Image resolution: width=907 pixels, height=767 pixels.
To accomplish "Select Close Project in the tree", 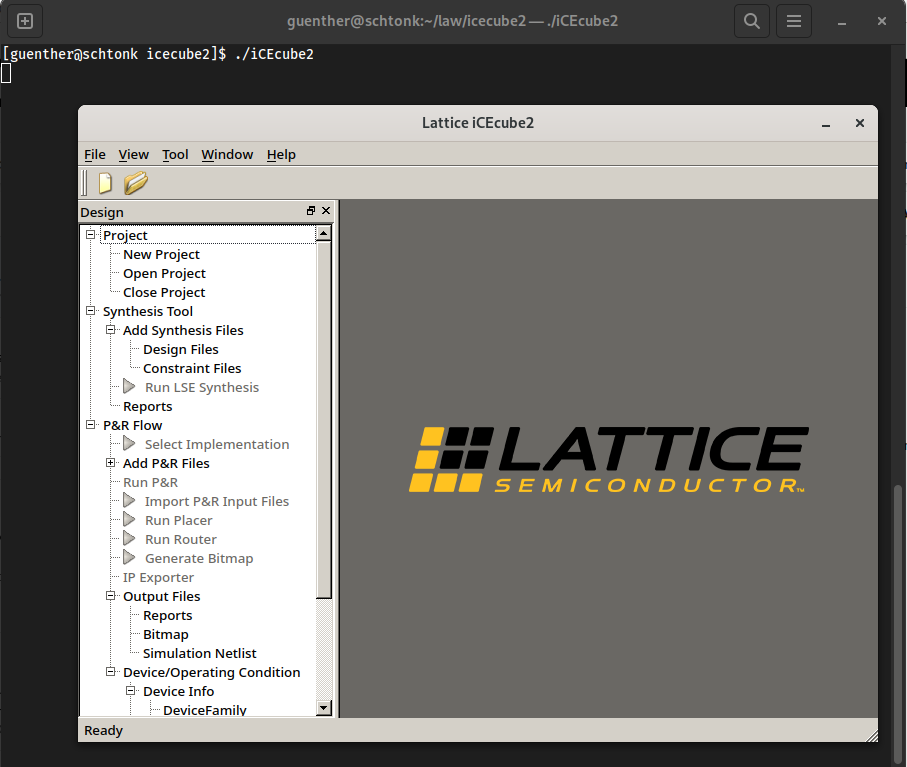I will coord(164,293).
